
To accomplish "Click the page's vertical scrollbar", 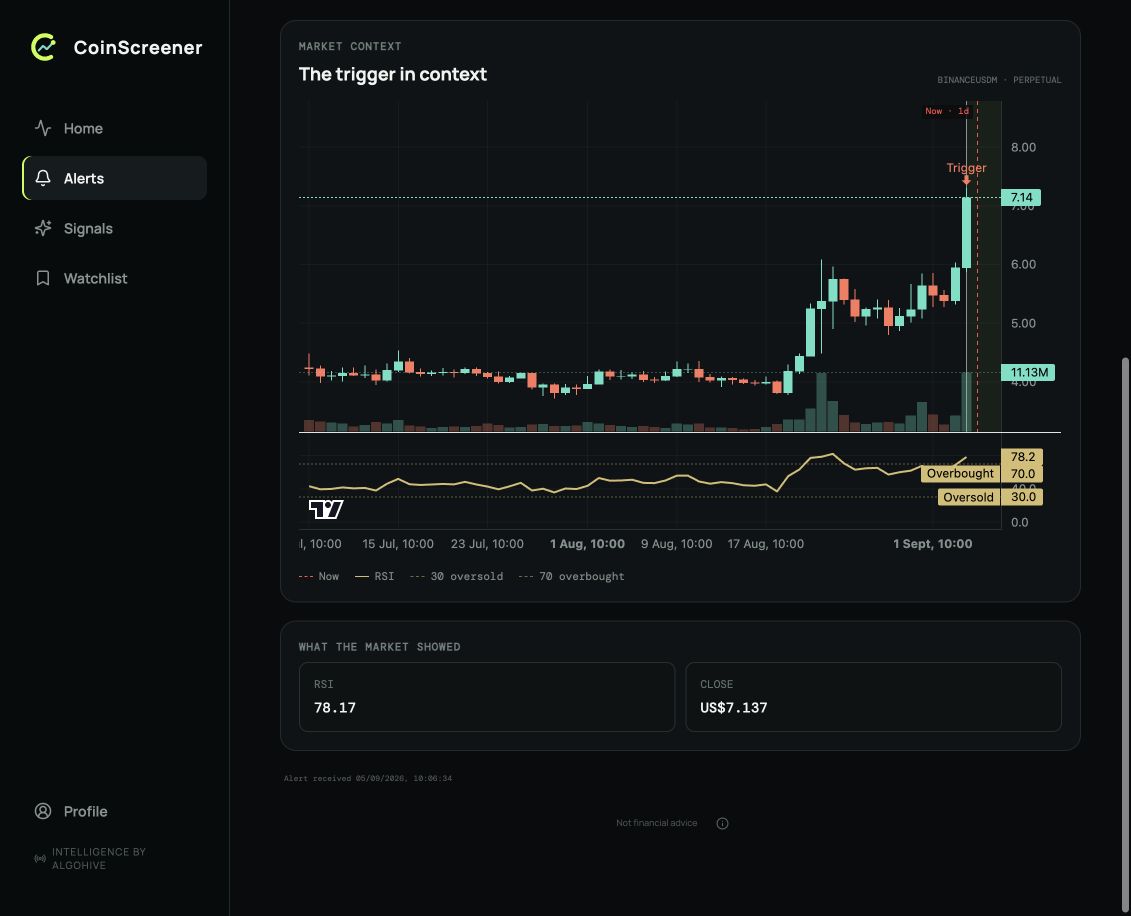I will tap(1125, 635).
